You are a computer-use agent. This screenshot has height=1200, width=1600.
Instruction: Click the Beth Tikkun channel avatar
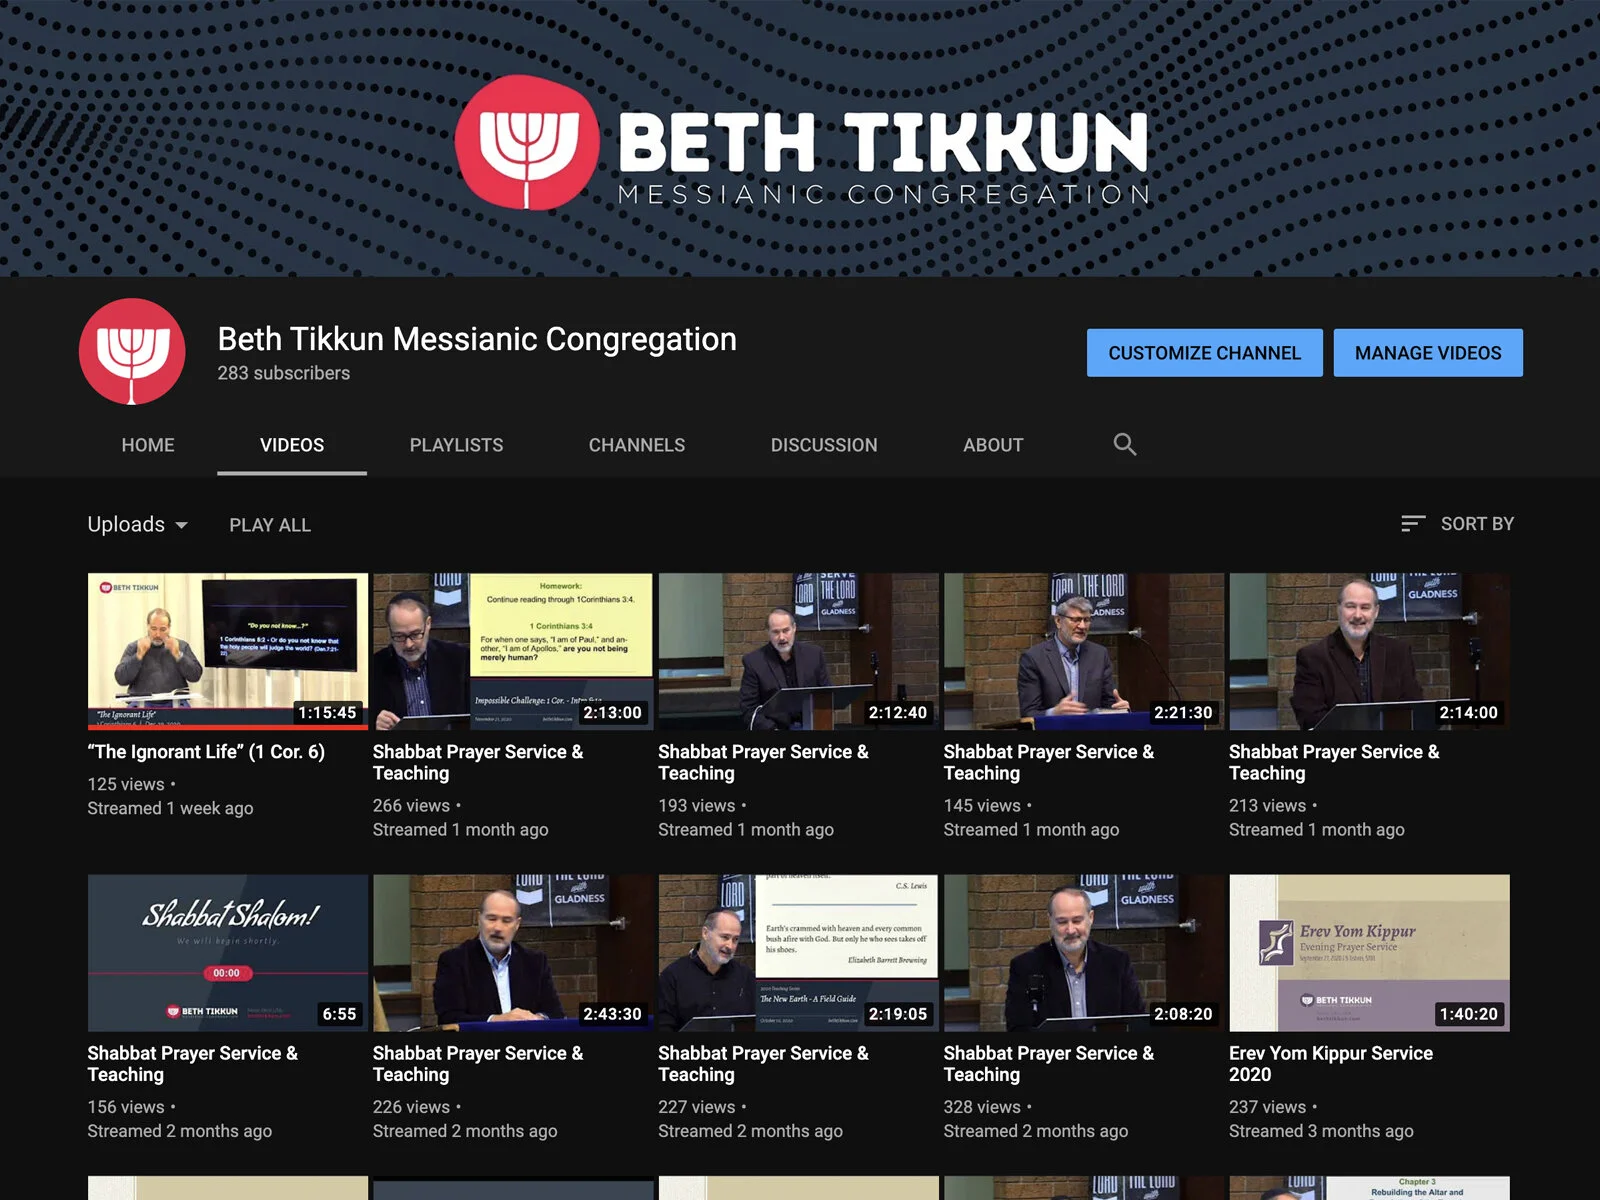(x=132, y=351)
